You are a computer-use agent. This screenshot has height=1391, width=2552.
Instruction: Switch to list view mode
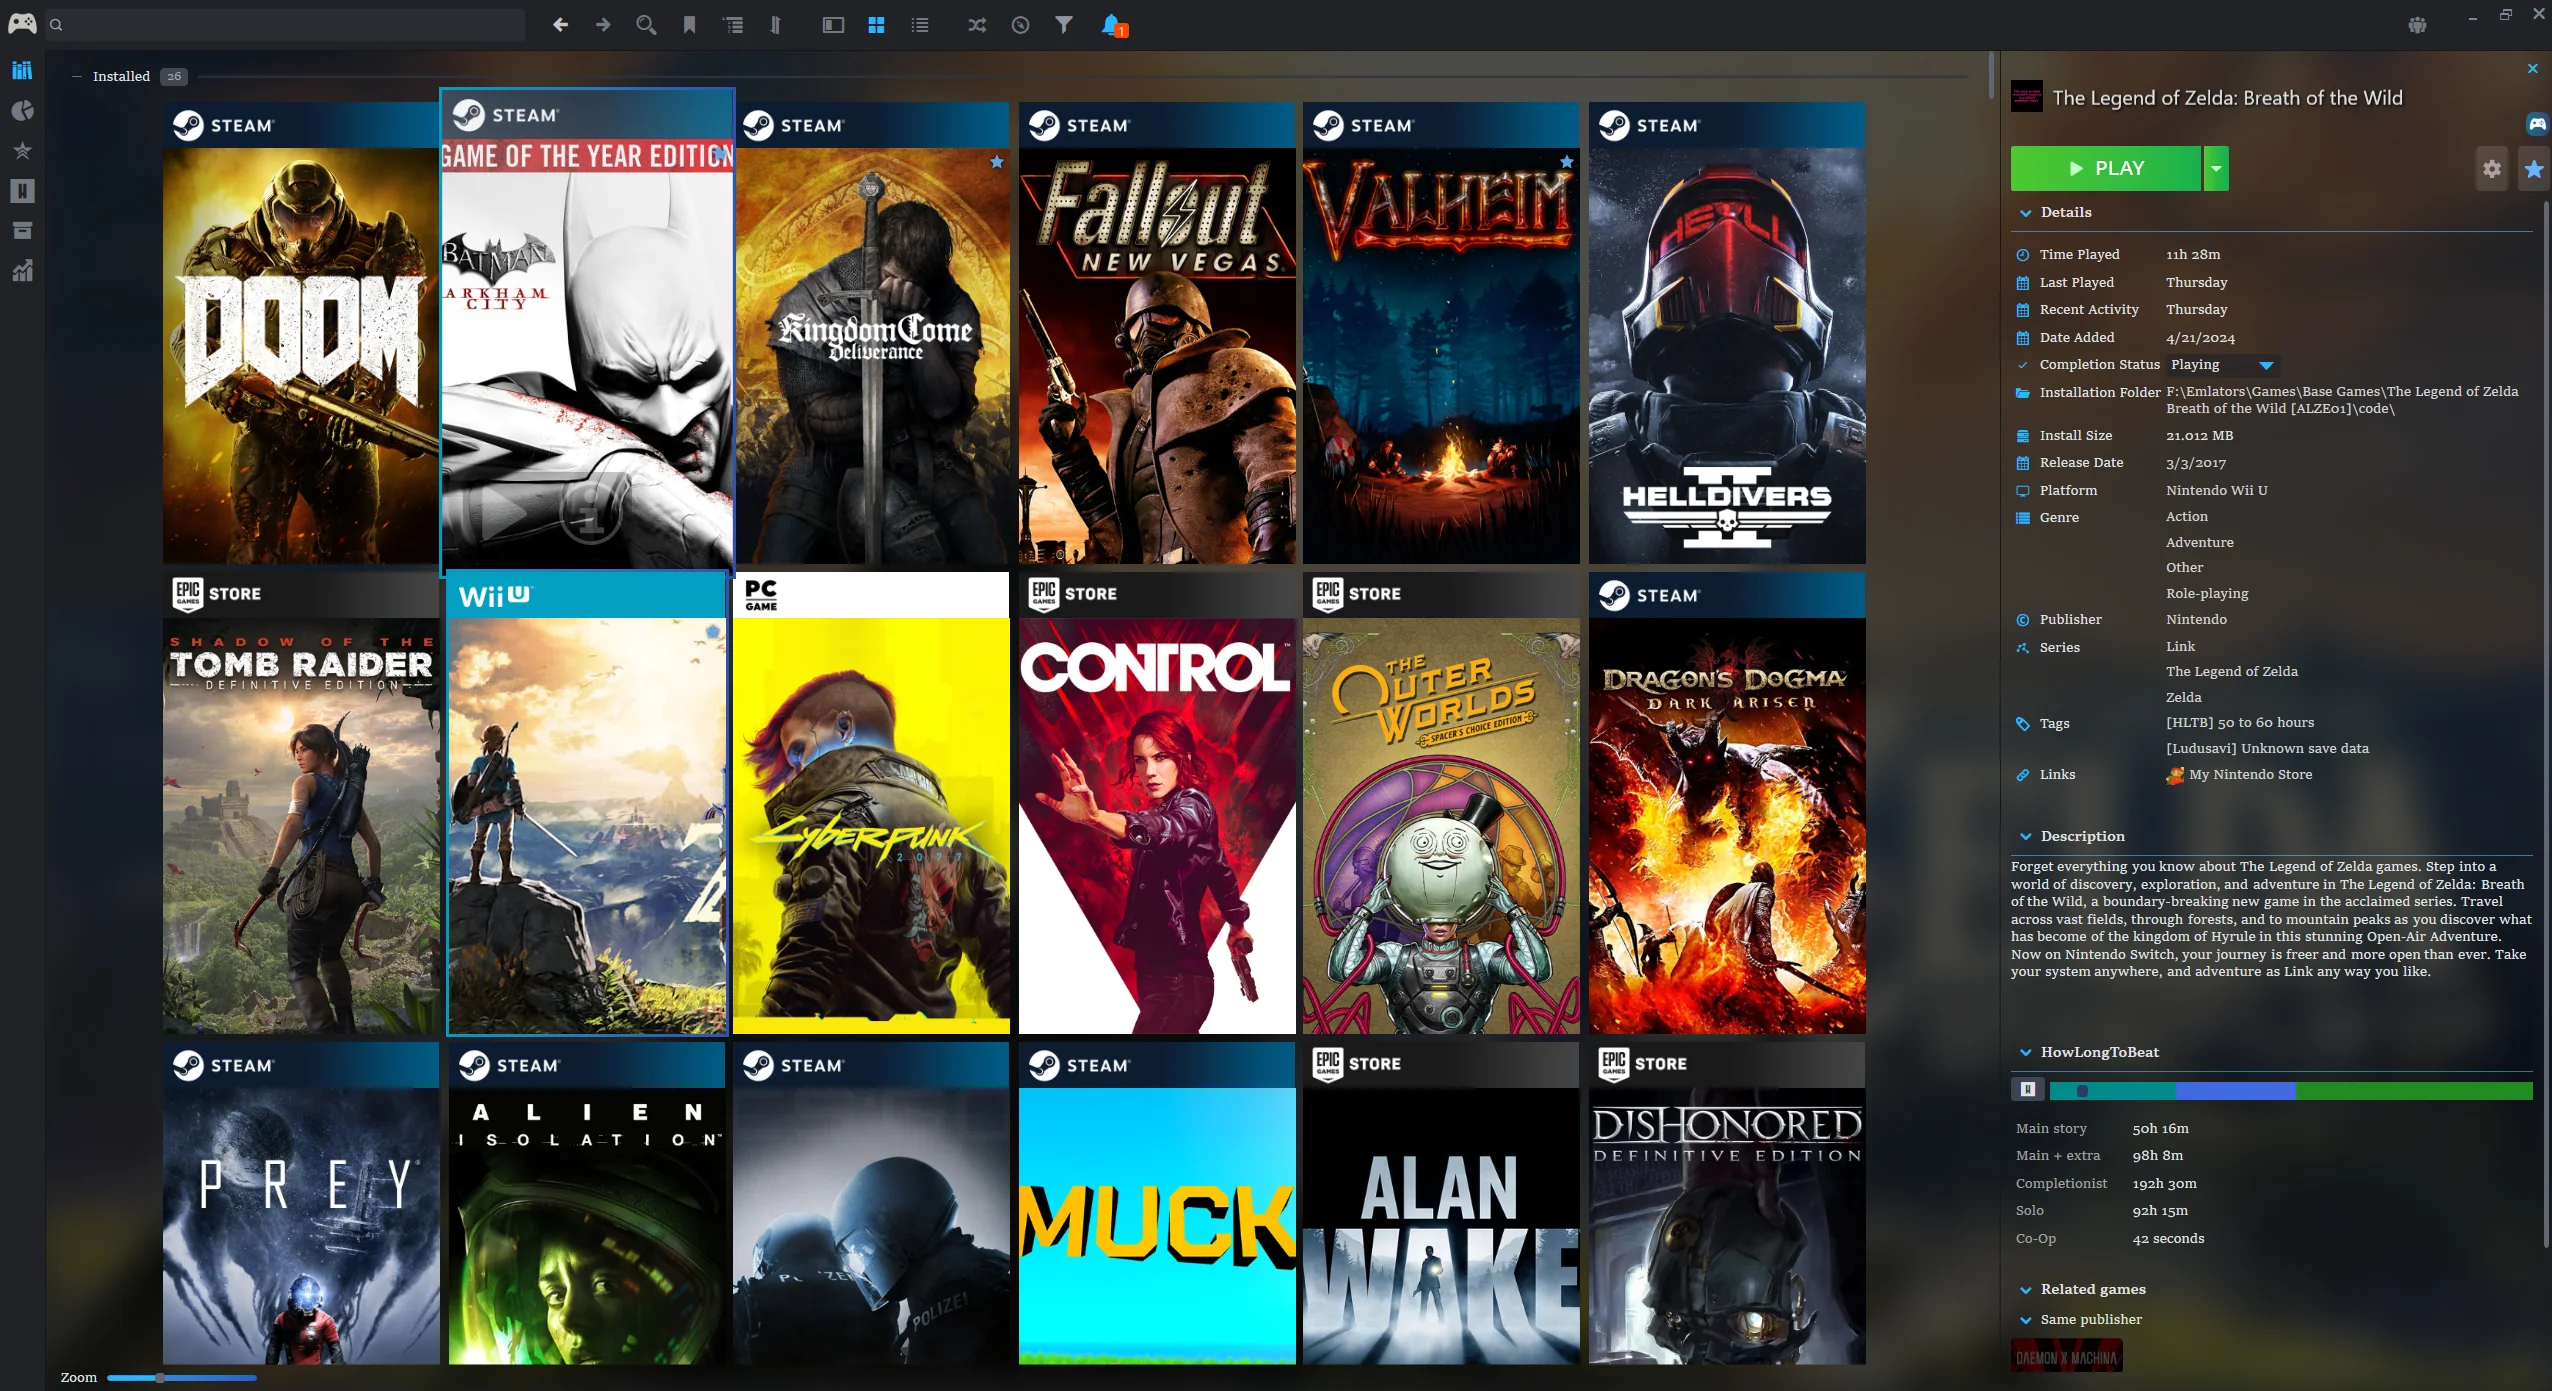(x=920, y=25)
